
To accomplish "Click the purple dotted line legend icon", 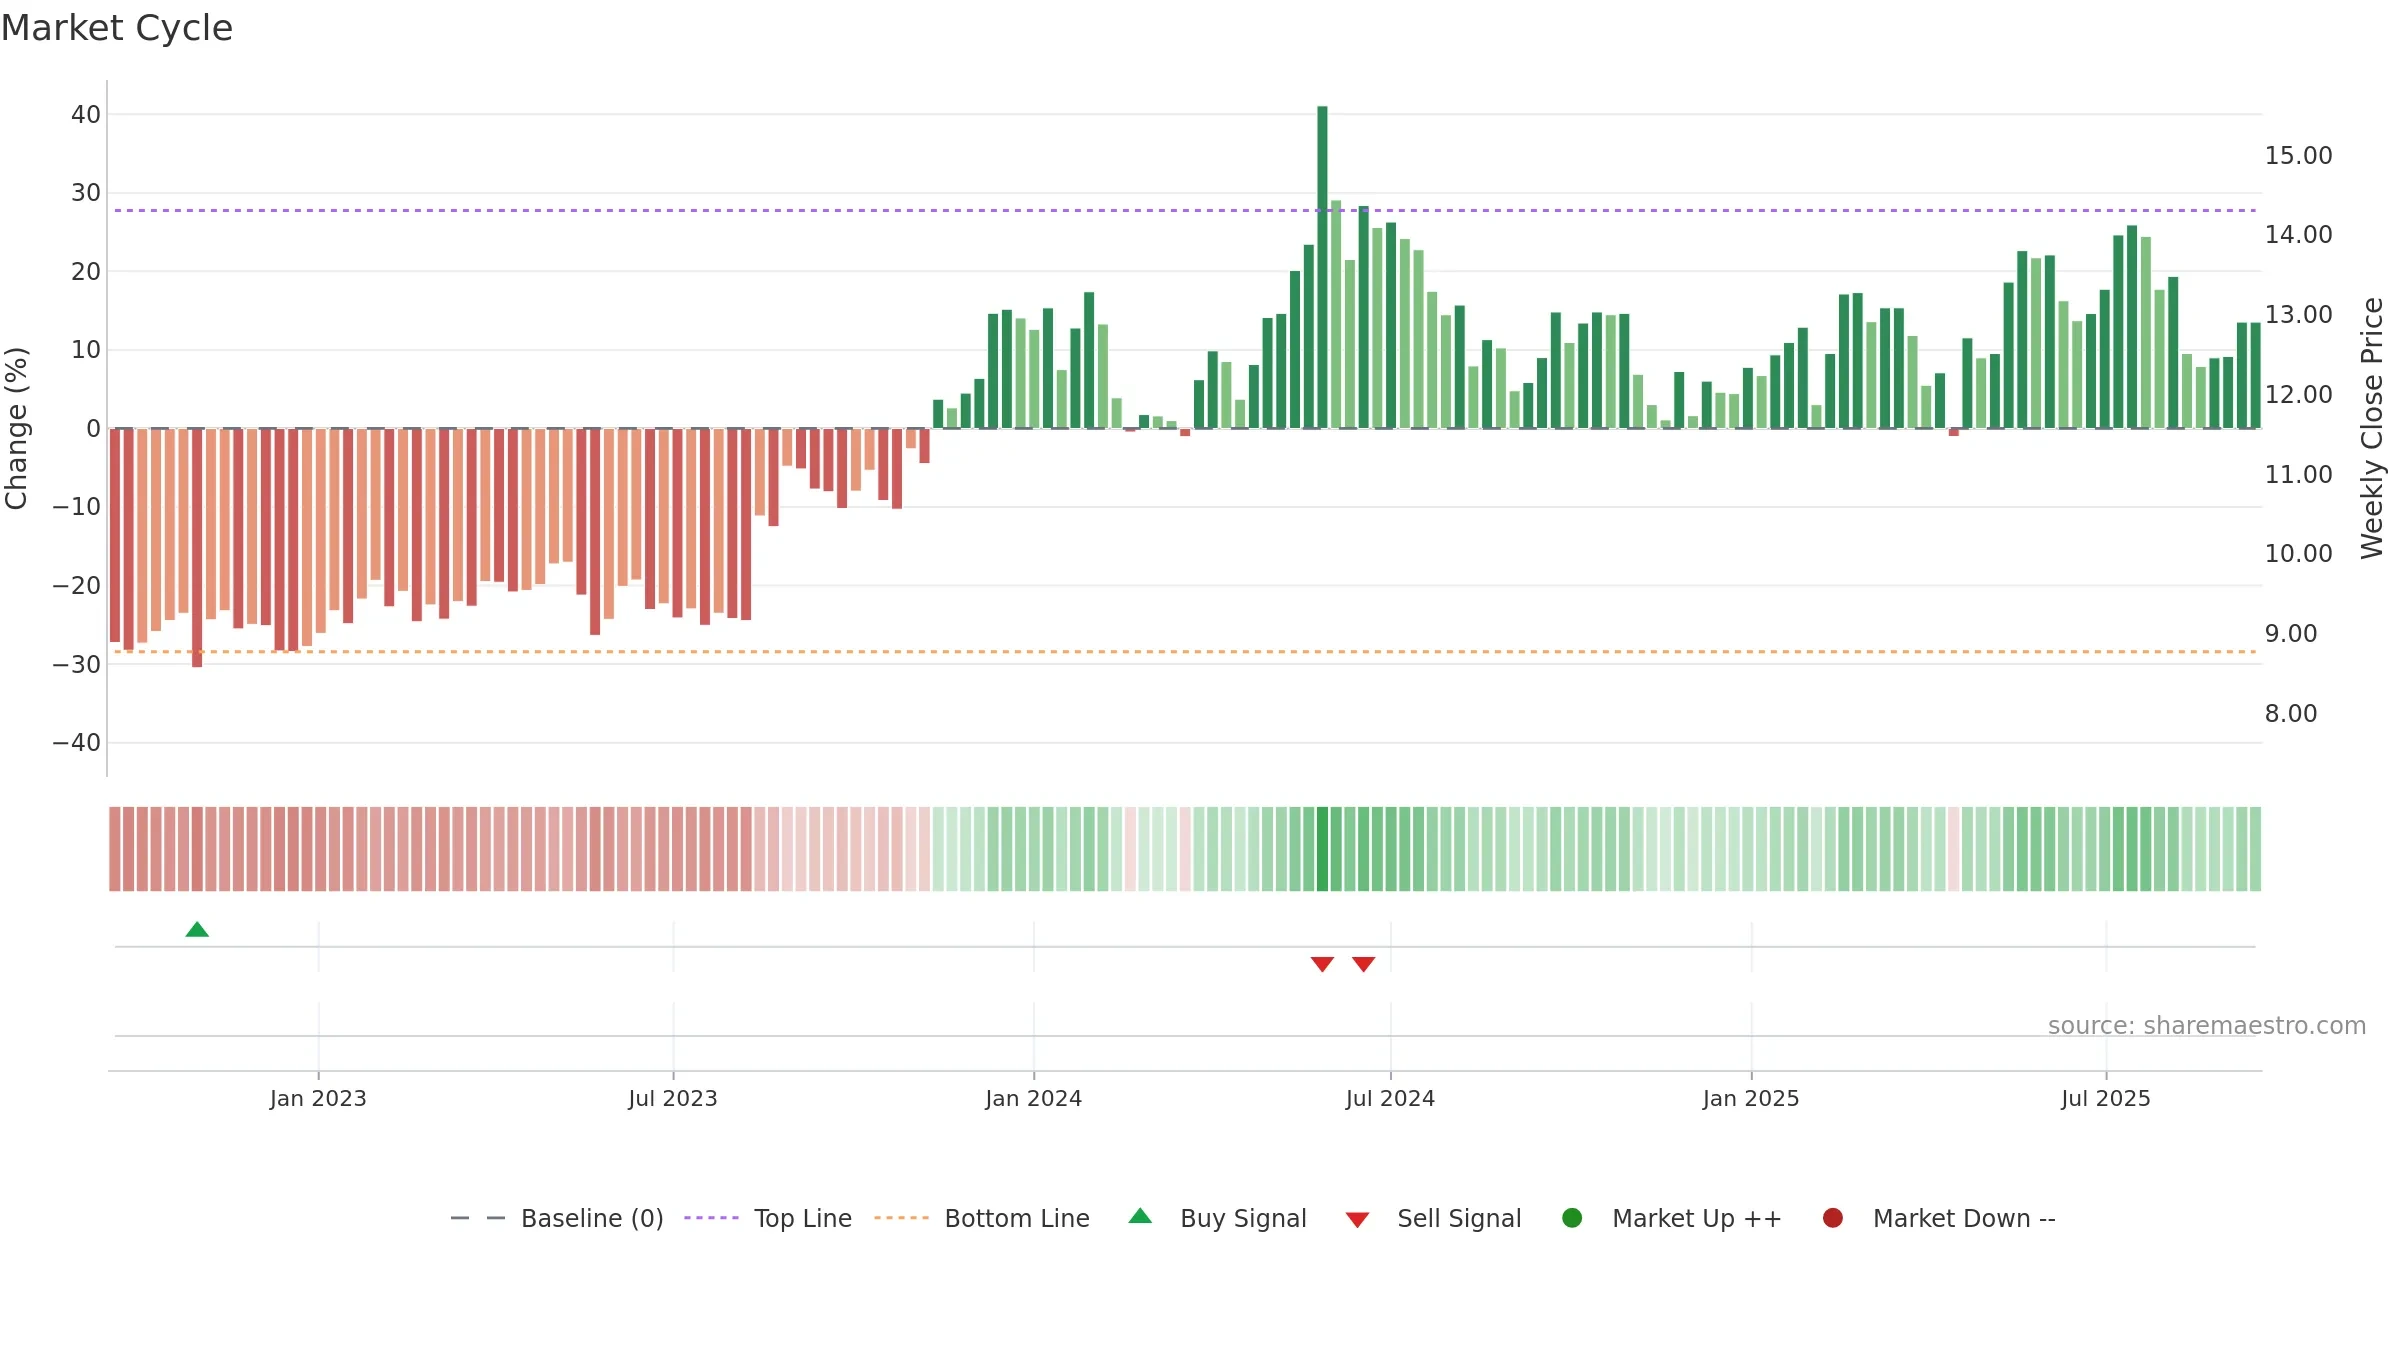I will pos(711,1218).
